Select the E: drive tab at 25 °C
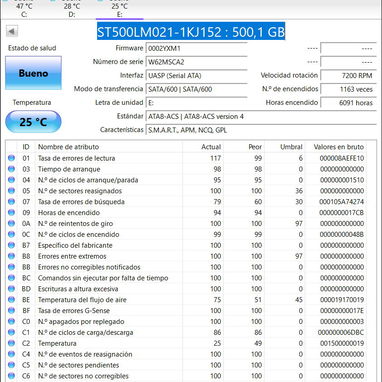The image size is (382, 382). 119,9
